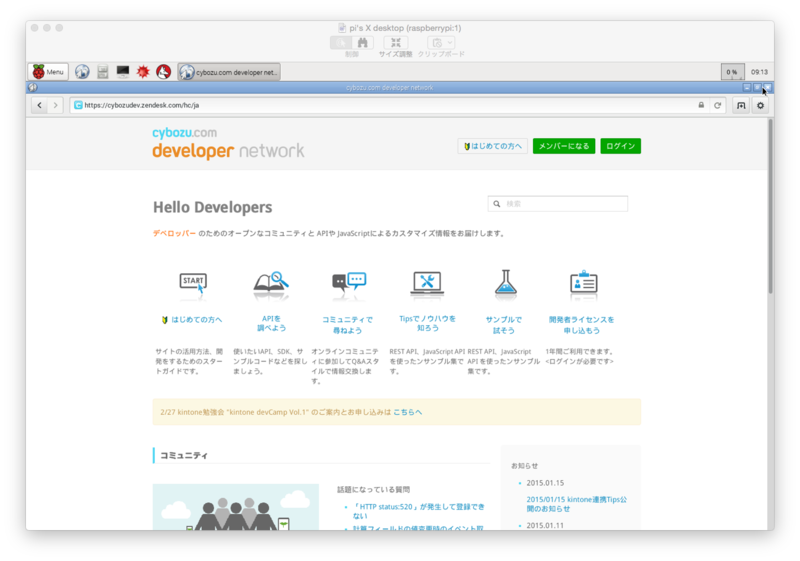The image size is (800, 561).
Task: Click the 話題になっている質問 label
Action: tap(373, 490)
